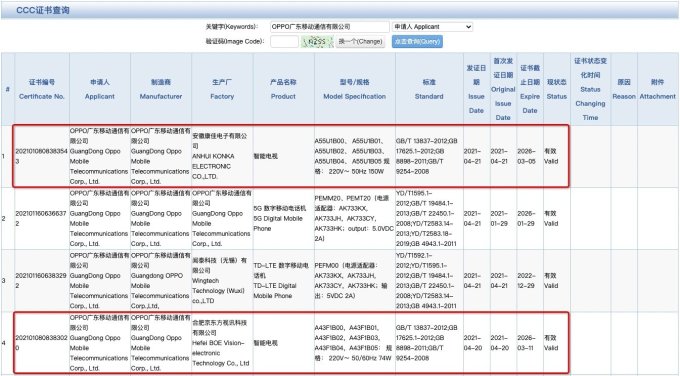
Task: Click the 制造商 Manufacturer column header
Action: (161, 89)
